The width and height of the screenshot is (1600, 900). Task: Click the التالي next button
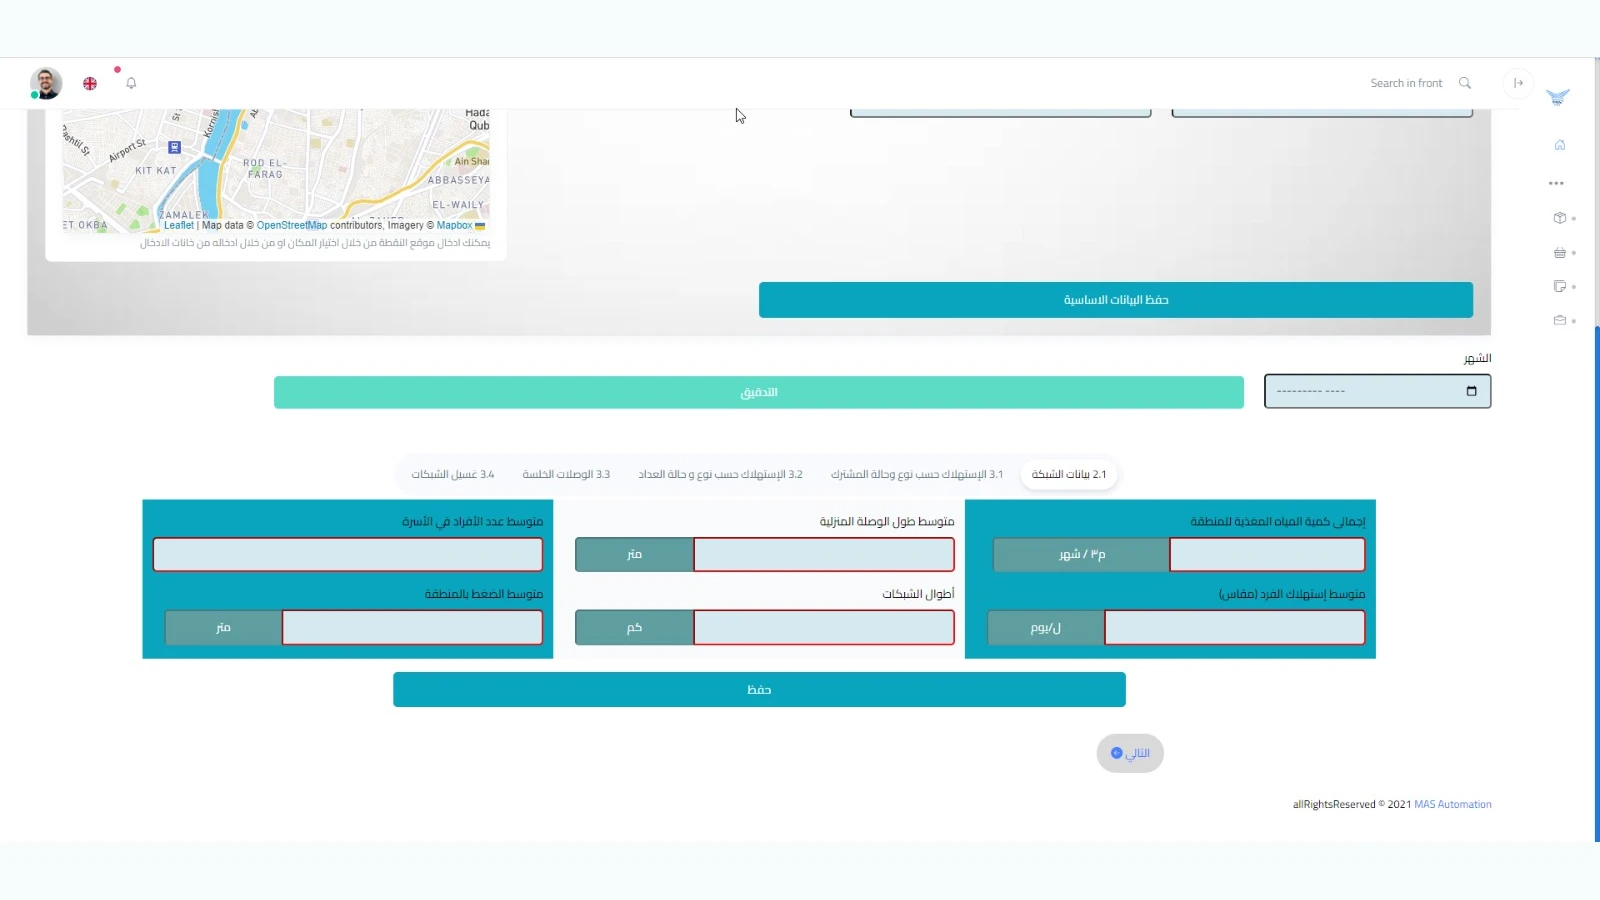[x=1130, y=753]
